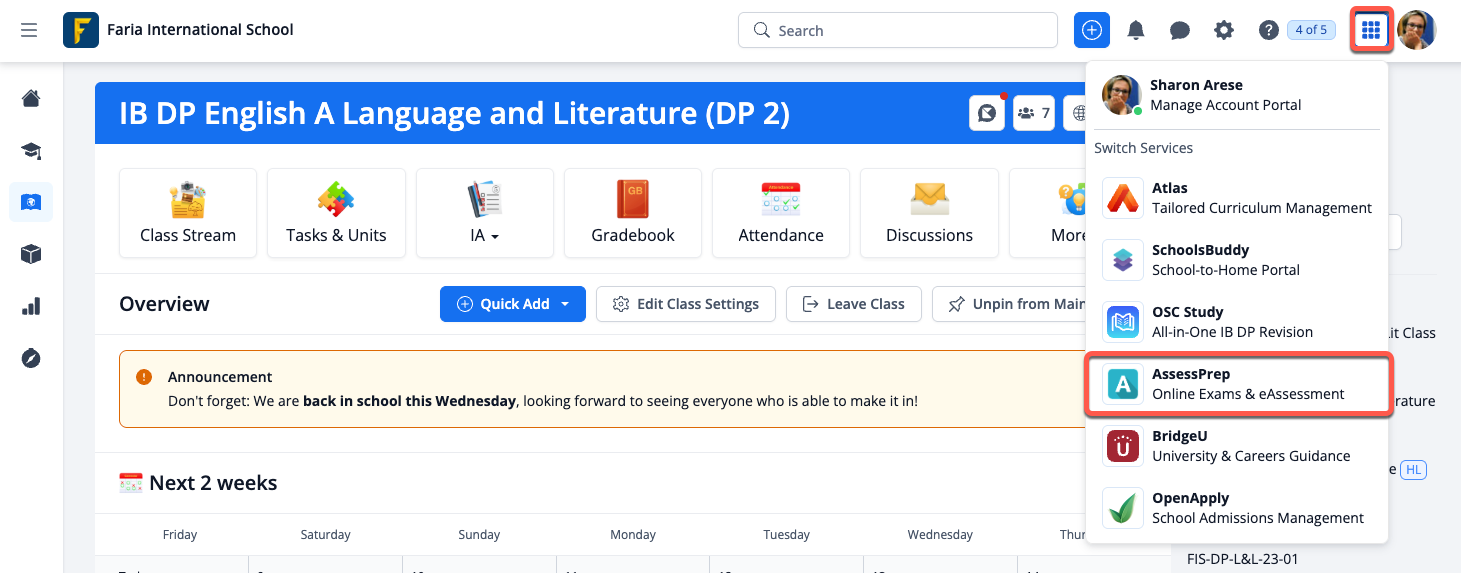The width and height of the screenshot is (1461, 573).
Task: Switch to Atlas service
Action: coord(1237,198)
